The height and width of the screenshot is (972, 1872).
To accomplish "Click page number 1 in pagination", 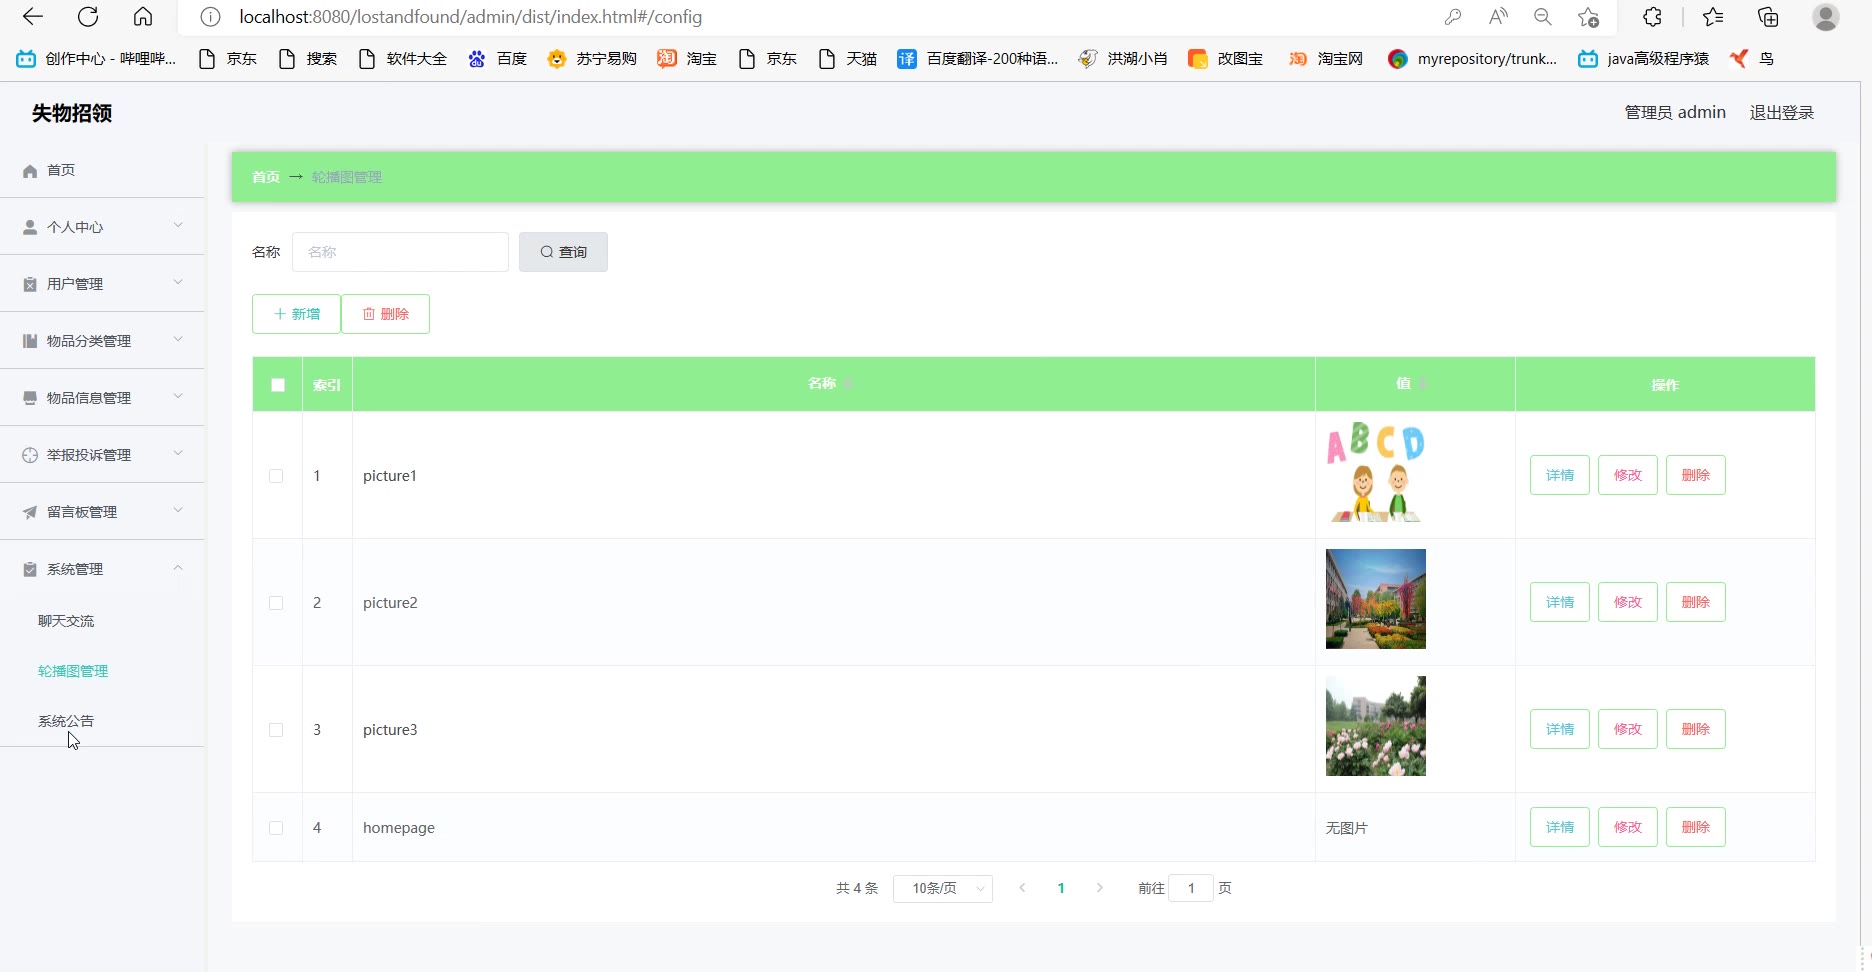I will [x=1061, y=888].
